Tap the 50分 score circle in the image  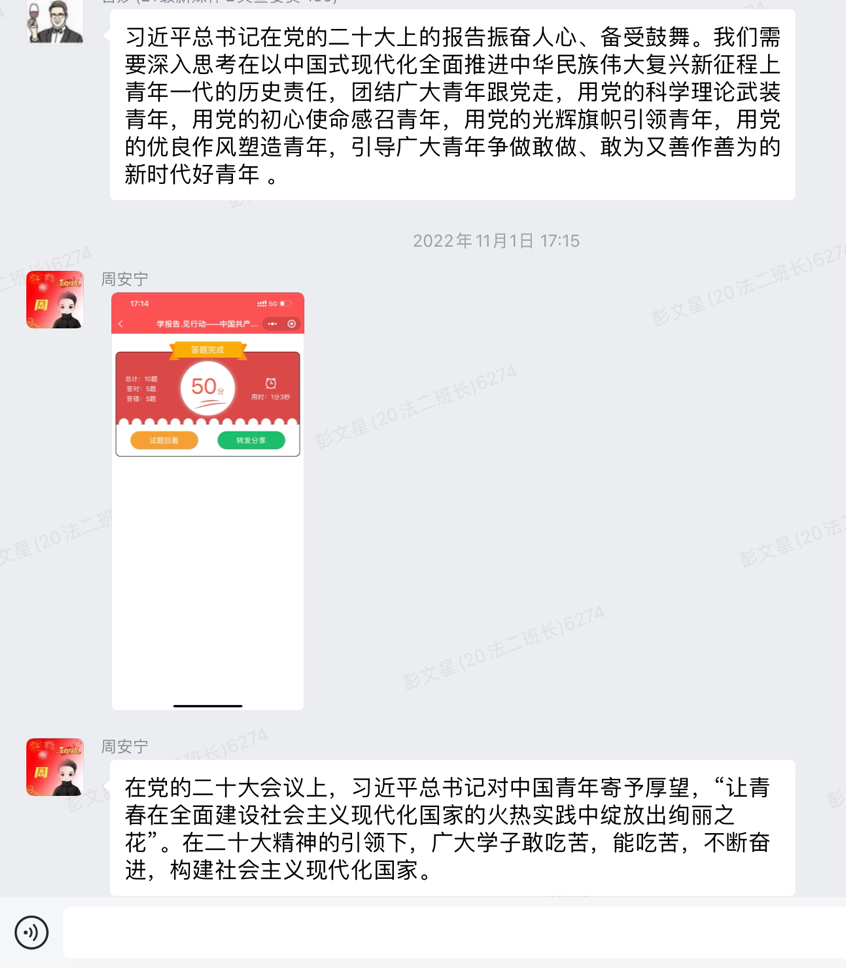pos(207,388)
